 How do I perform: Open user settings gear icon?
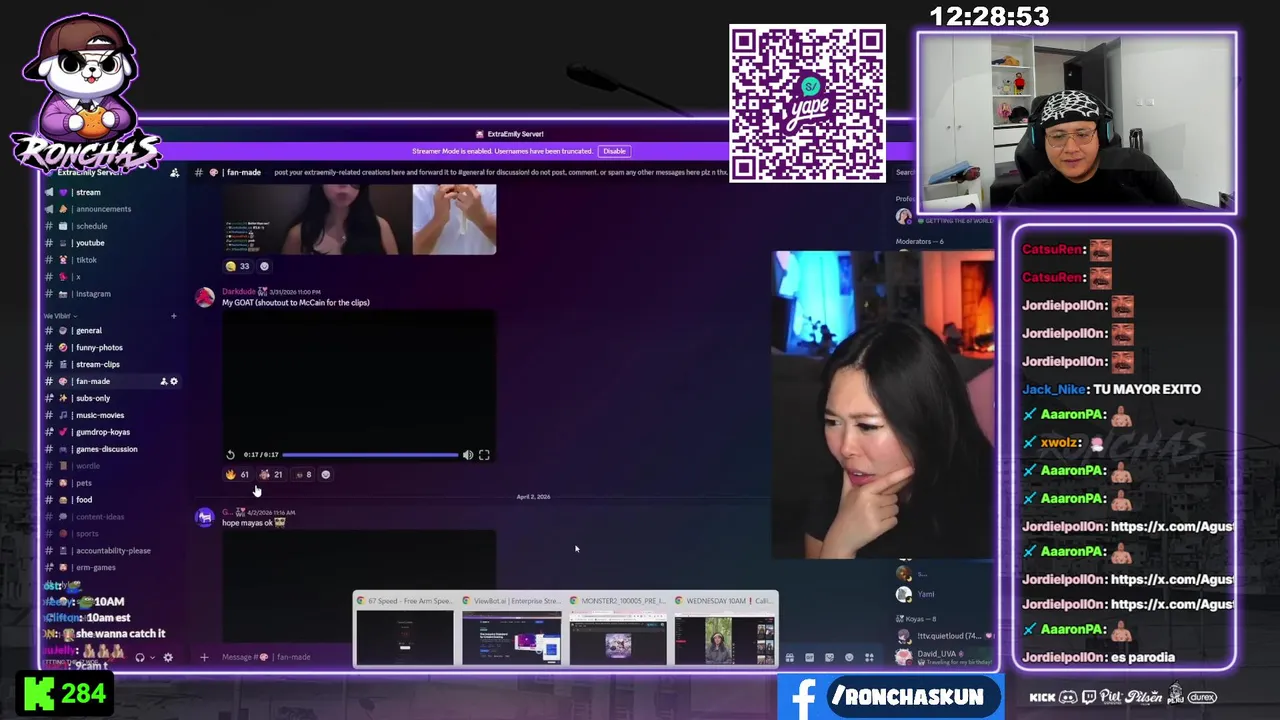[168, 657]
